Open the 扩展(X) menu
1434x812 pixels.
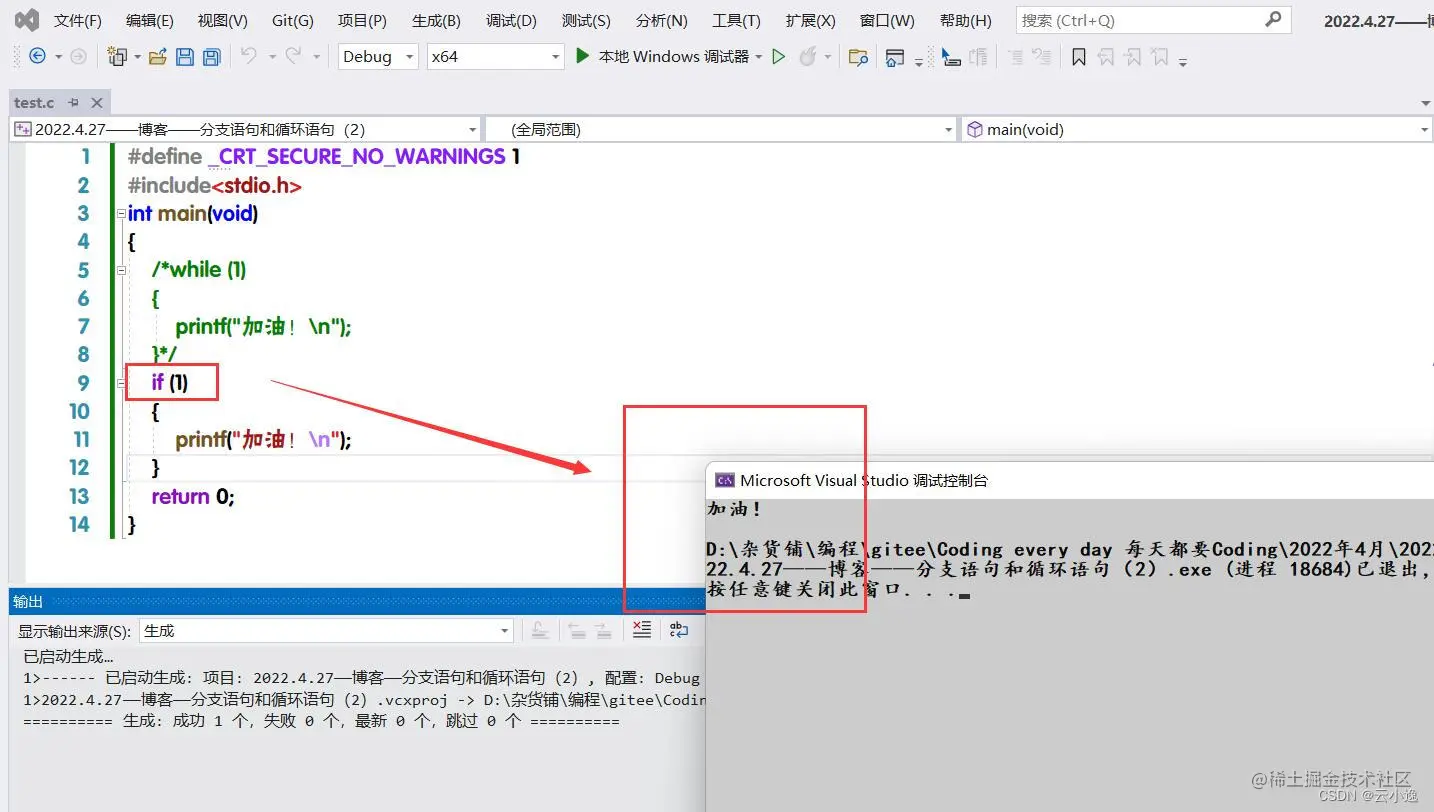(811, 20)
